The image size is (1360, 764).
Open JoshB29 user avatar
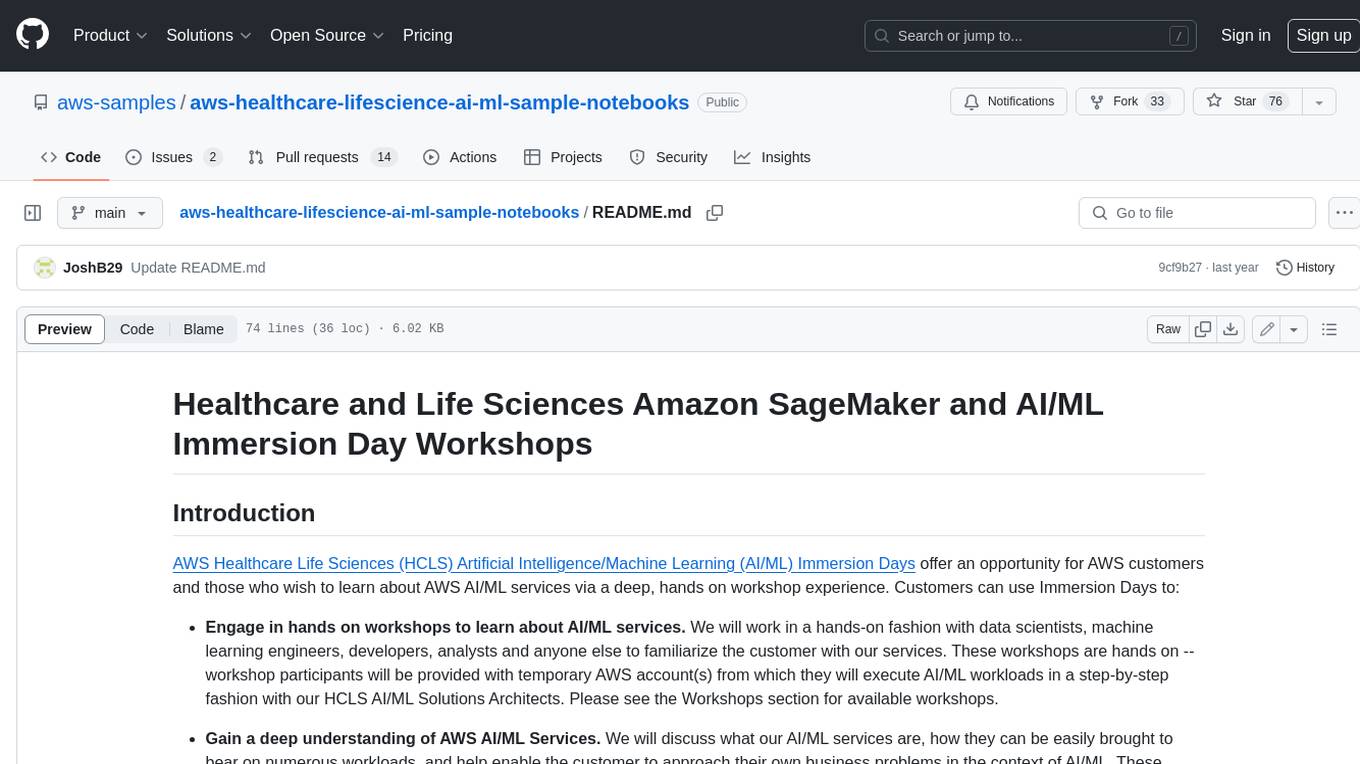pos(44,268)
